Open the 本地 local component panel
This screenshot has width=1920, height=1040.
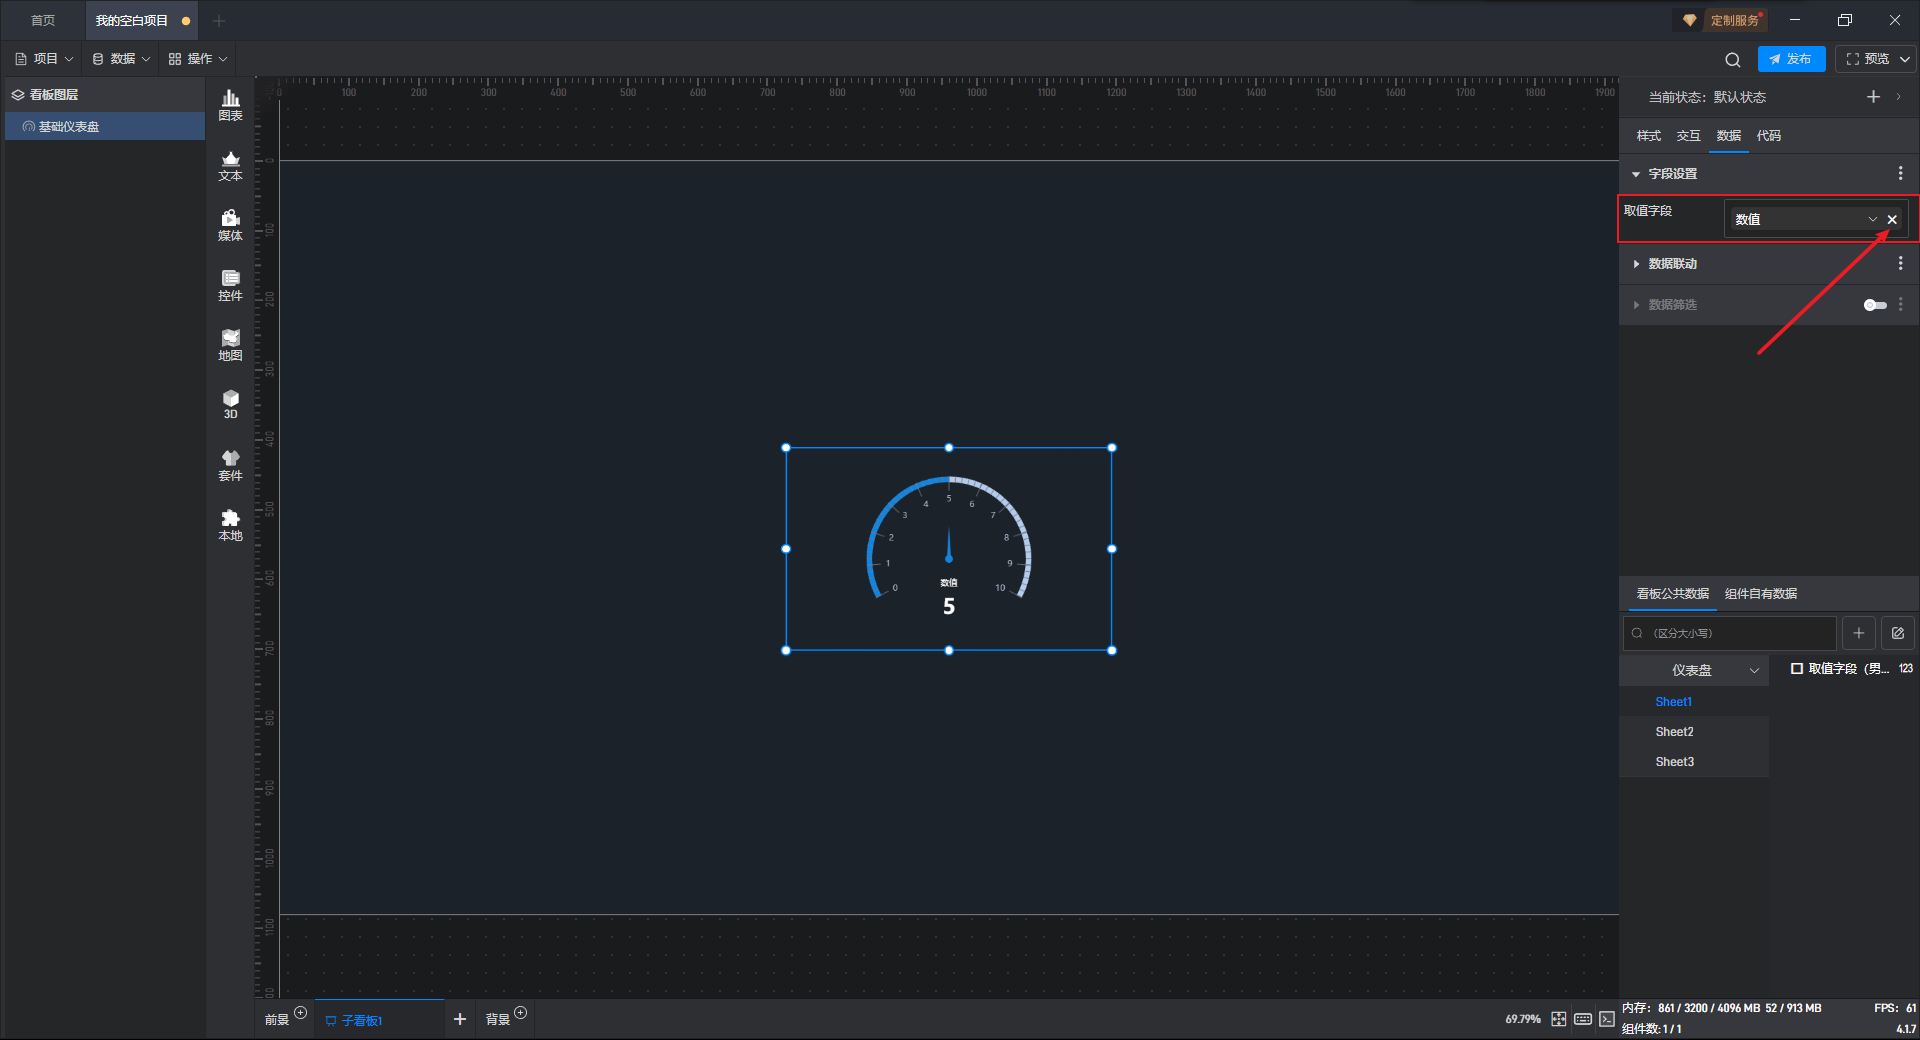(x=230, y=525)
